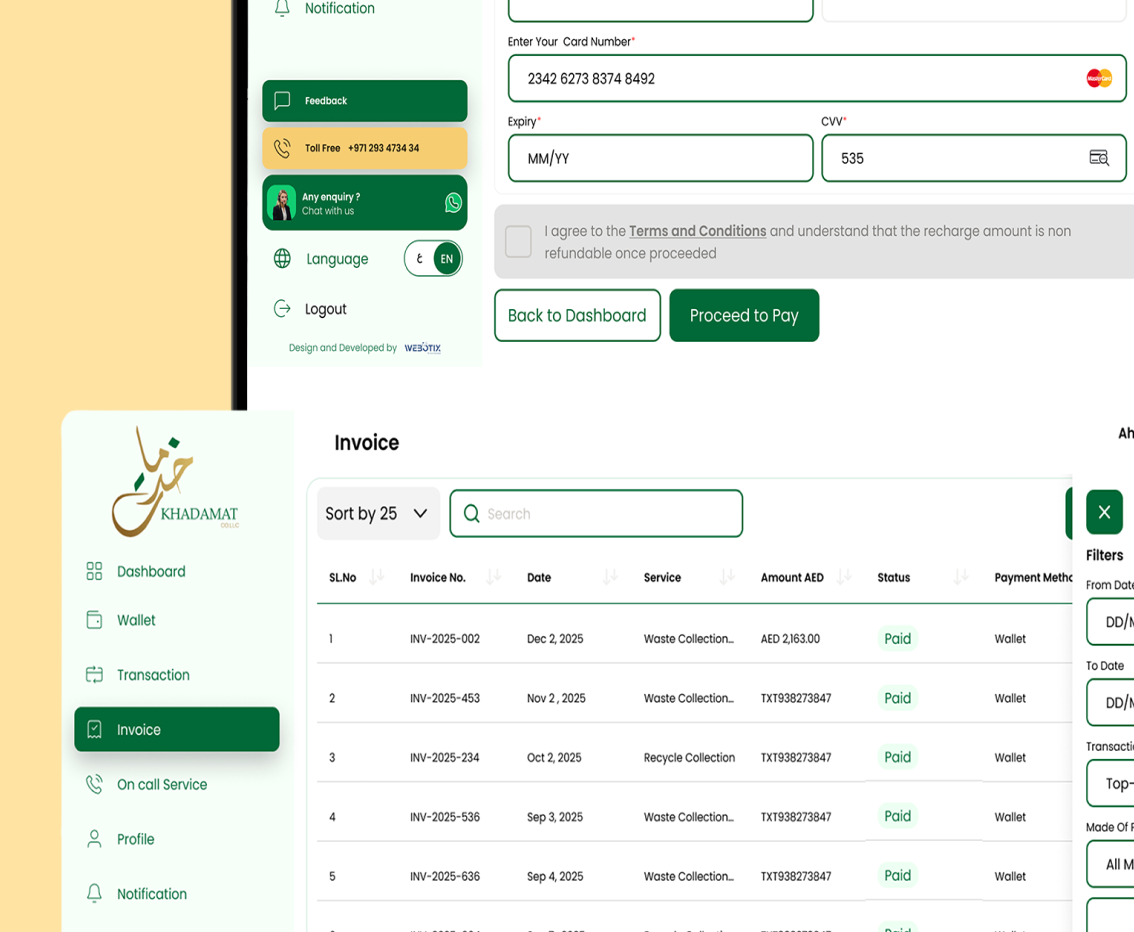Viewport: 1134px width, 932px height.
Task: Toggle the EN language option
Action: [x=445, y=258]
